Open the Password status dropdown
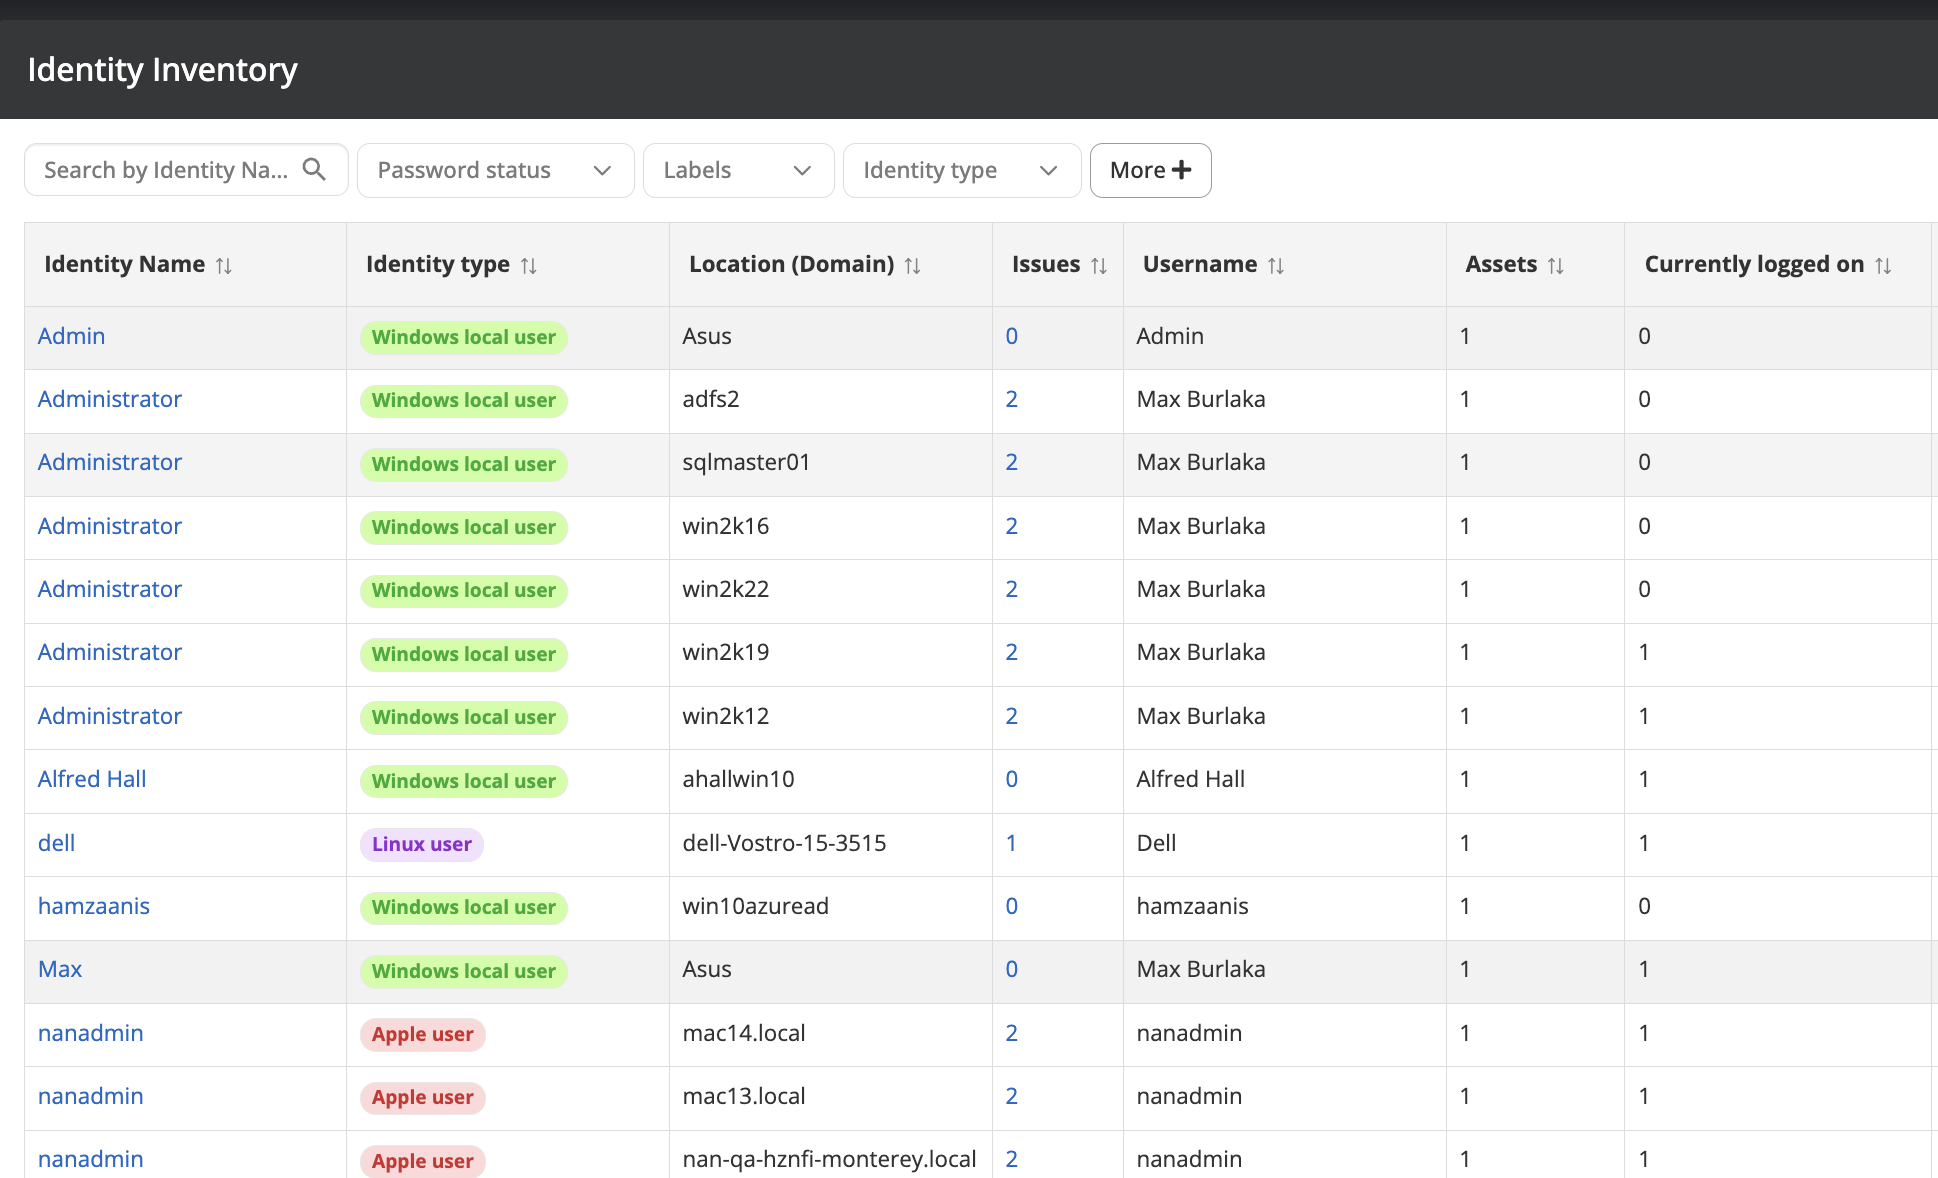This screenshot has height=1178, width=1938. pos(495,170)
